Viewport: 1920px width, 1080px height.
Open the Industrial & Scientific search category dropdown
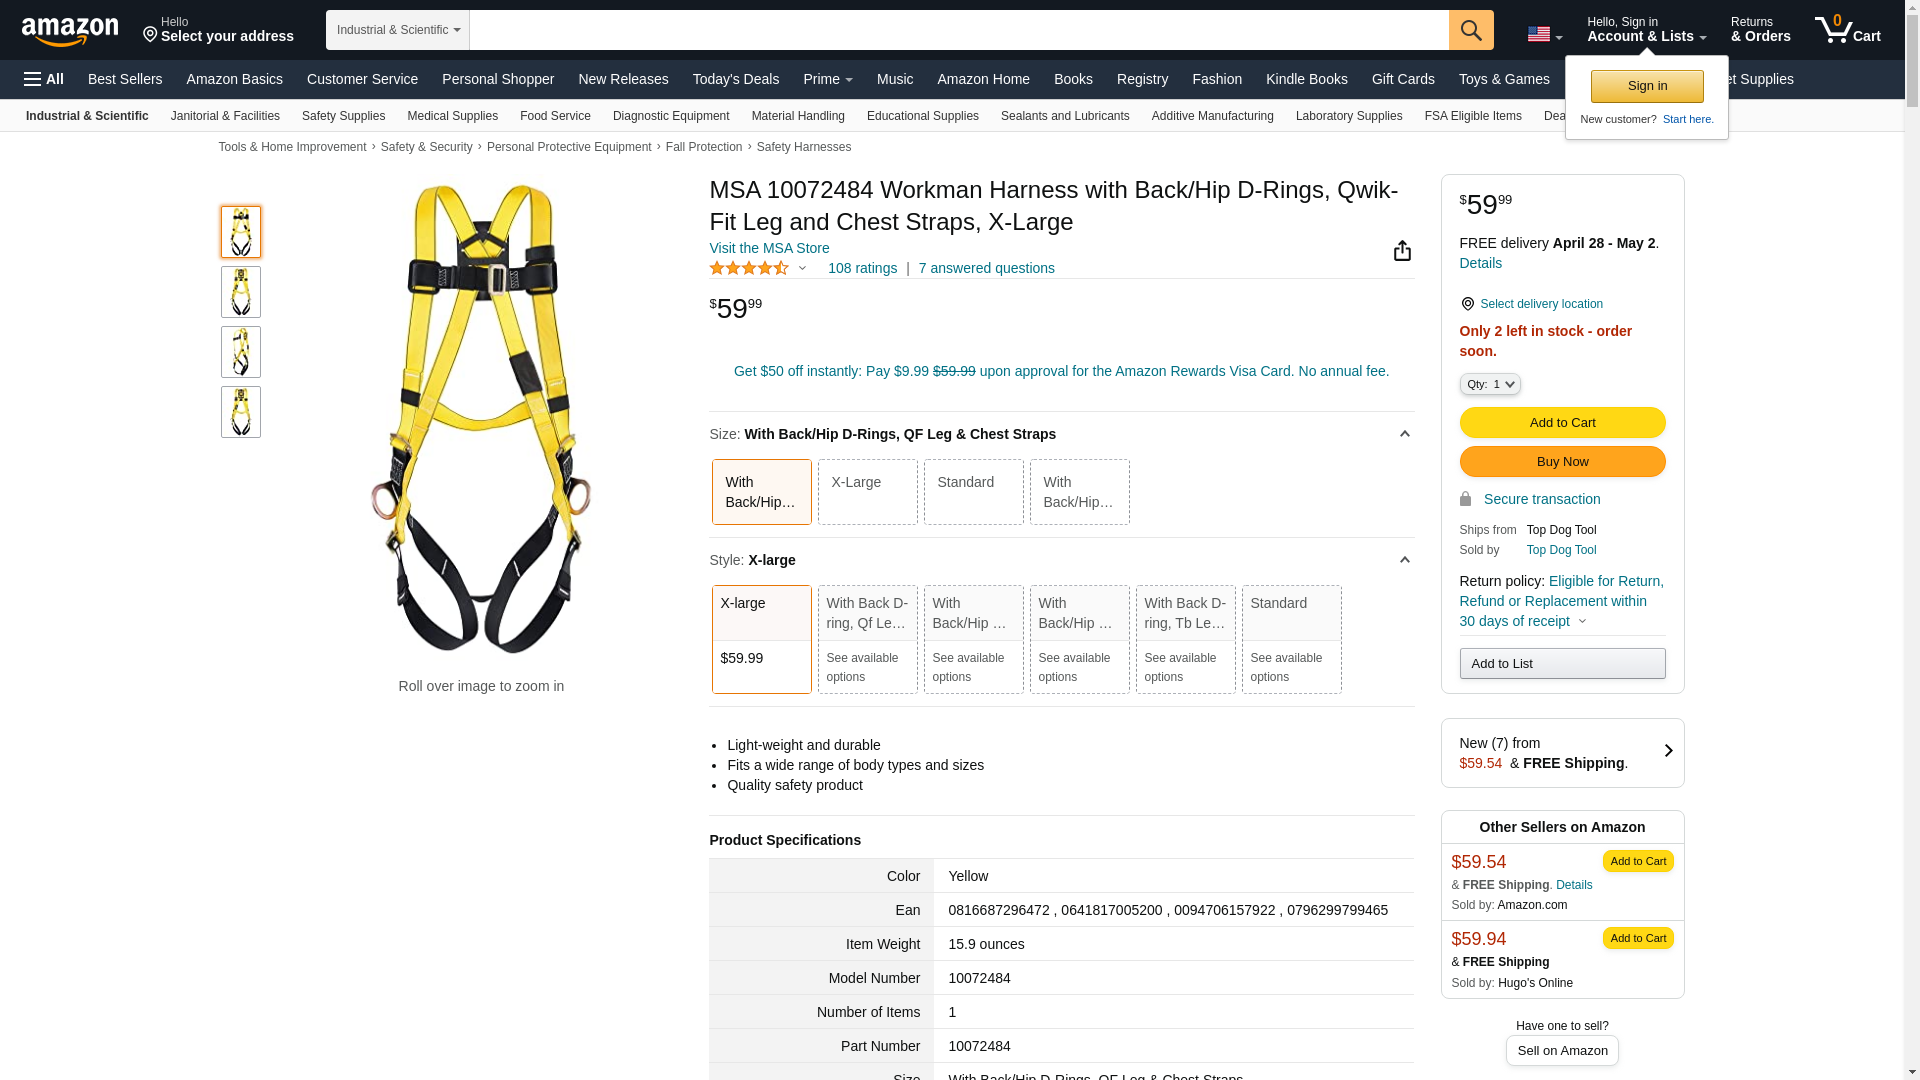pos(397,30)
